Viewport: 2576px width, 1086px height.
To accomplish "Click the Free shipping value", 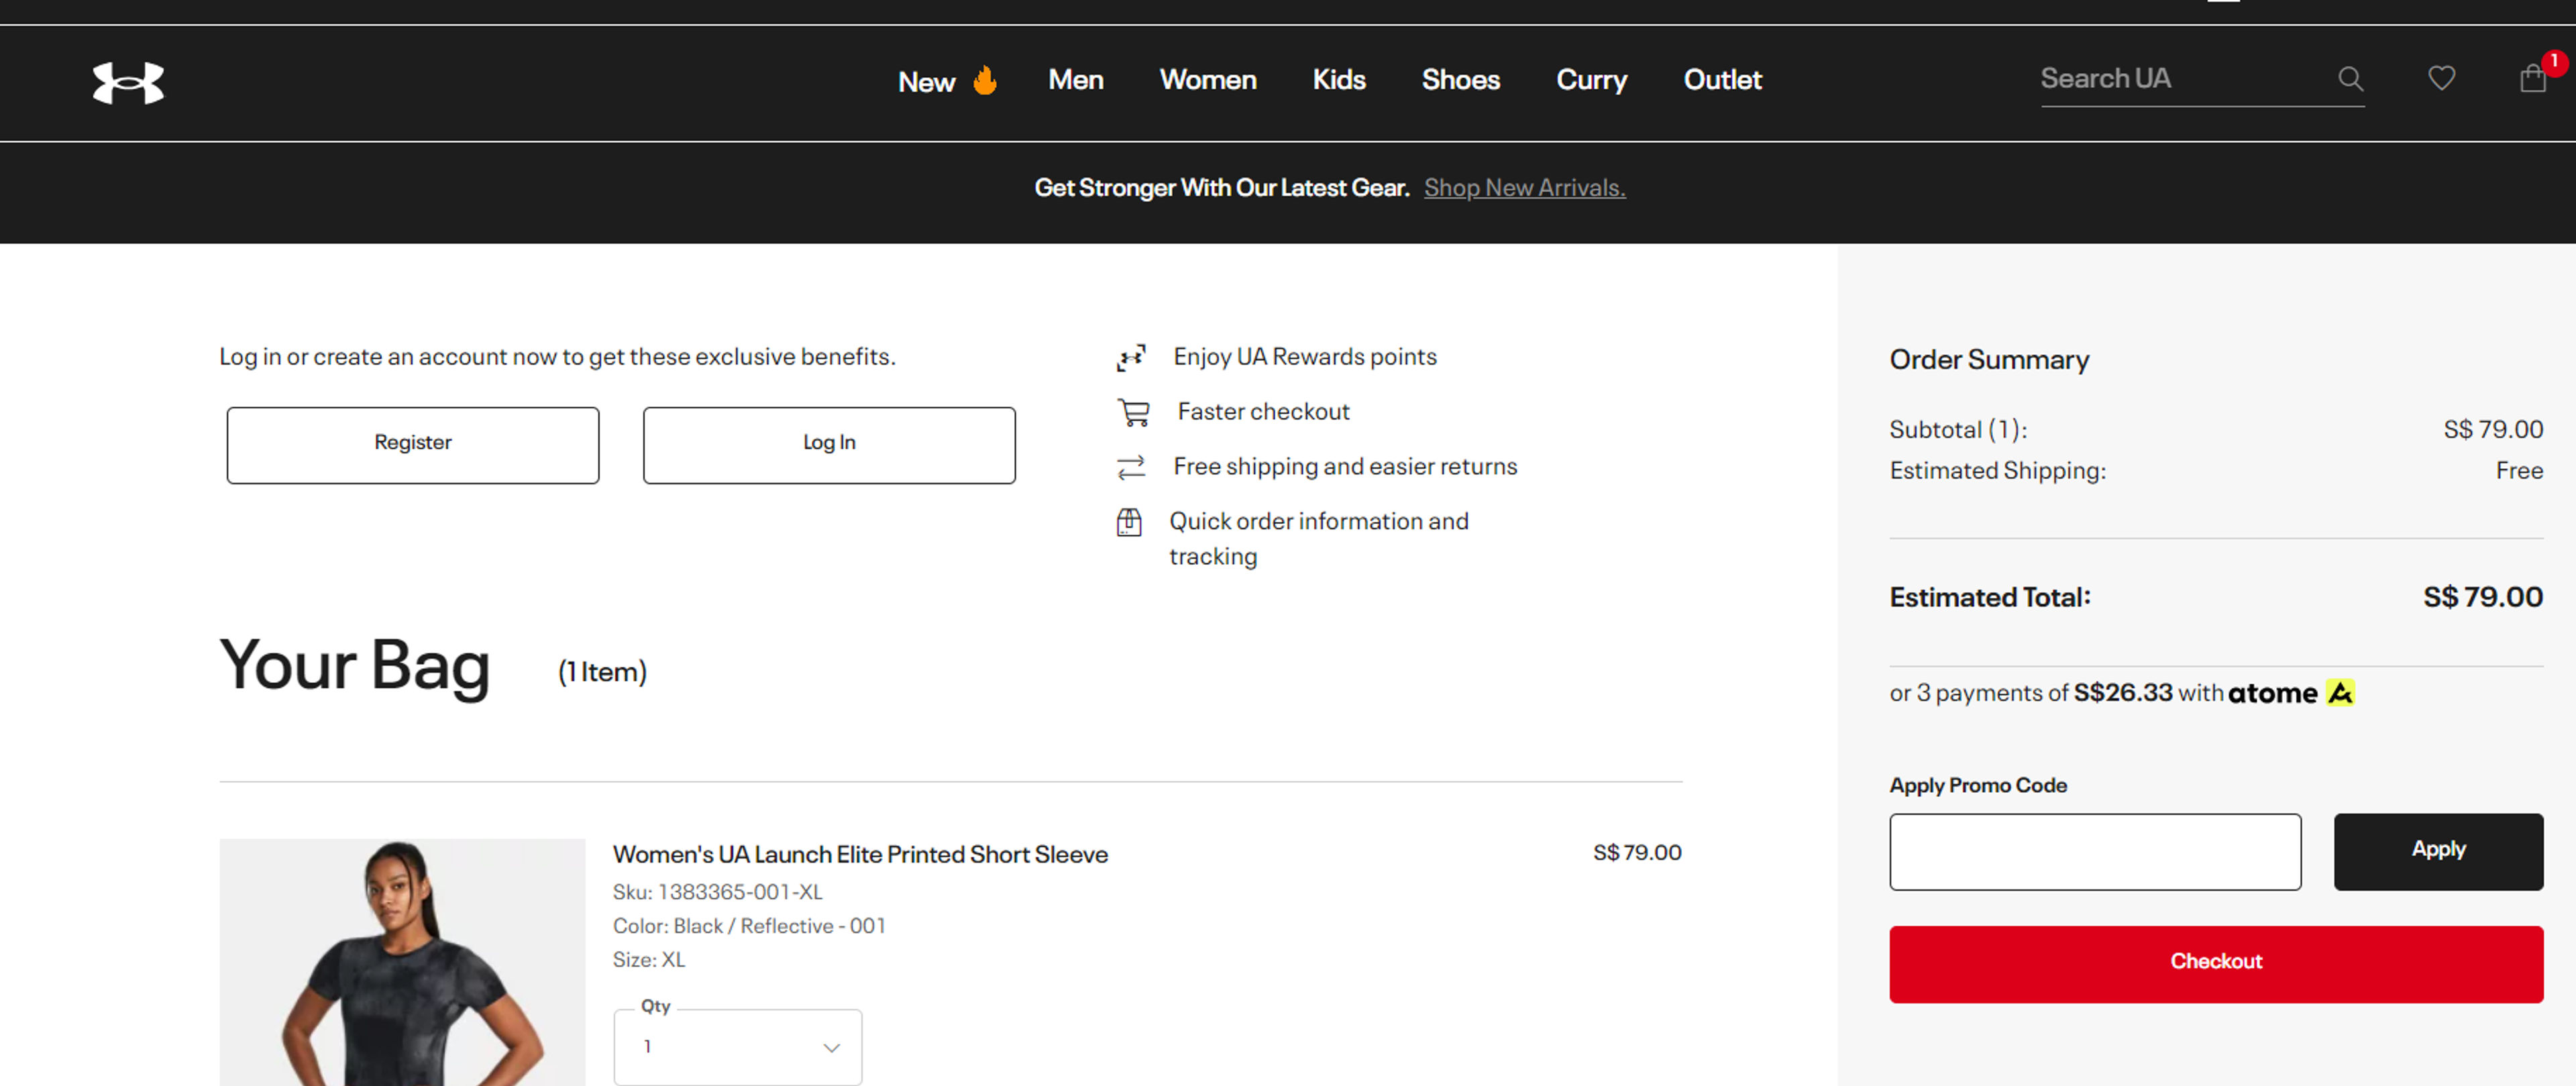I will [x=2519, y=470].
